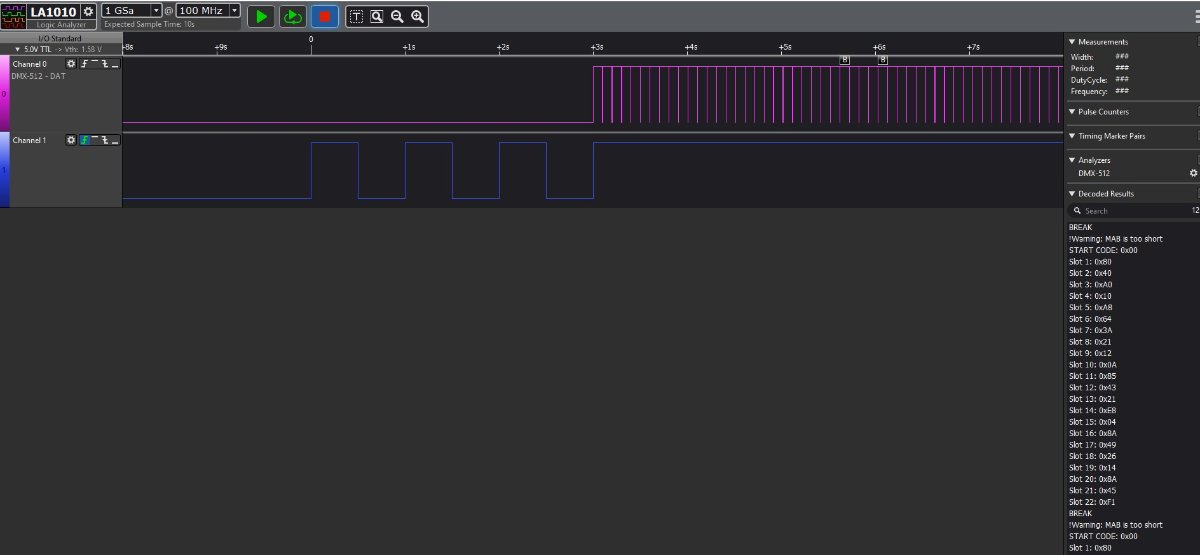
Task: Open device settings gear next to LA1010
Action: point(88,11)
